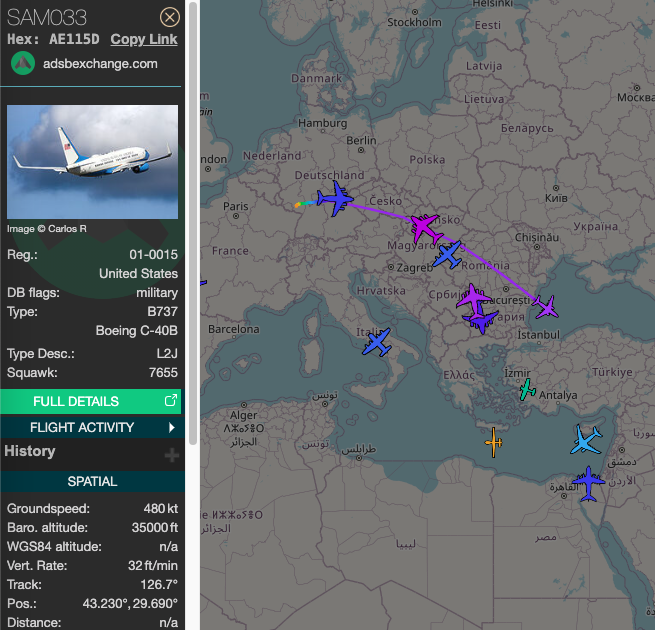Open FULL DETAILS for this aircraft

pyautogui.click(x=91, y=401)
